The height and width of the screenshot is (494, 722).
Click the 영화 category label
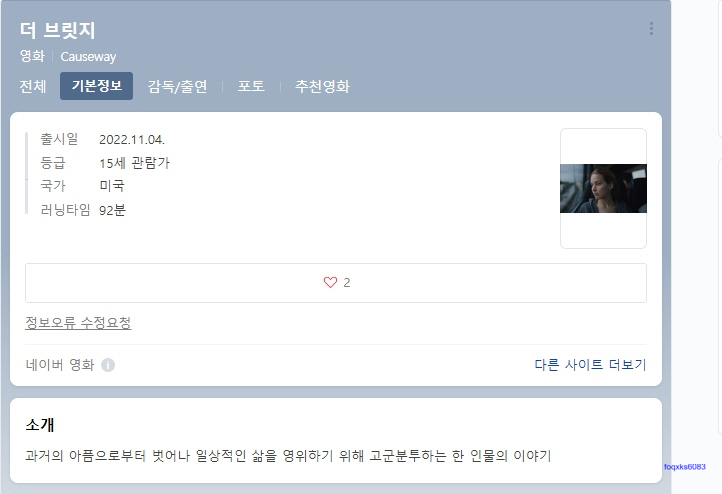[32, 56]
